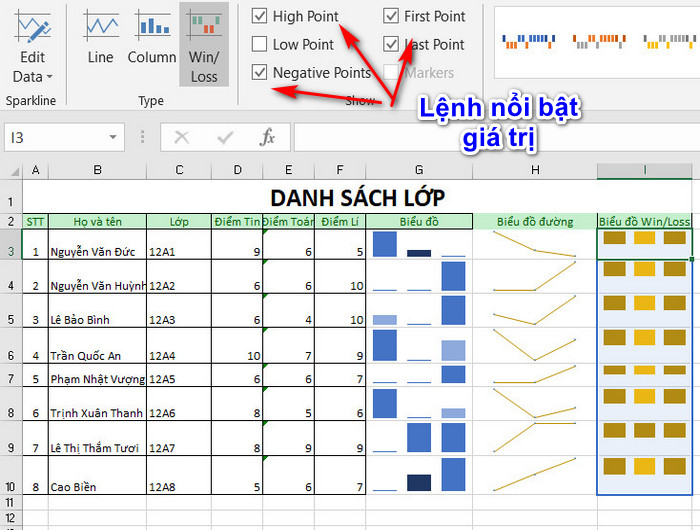Click into the formula bar input
The image size is (700, 530).
point(496,138)
